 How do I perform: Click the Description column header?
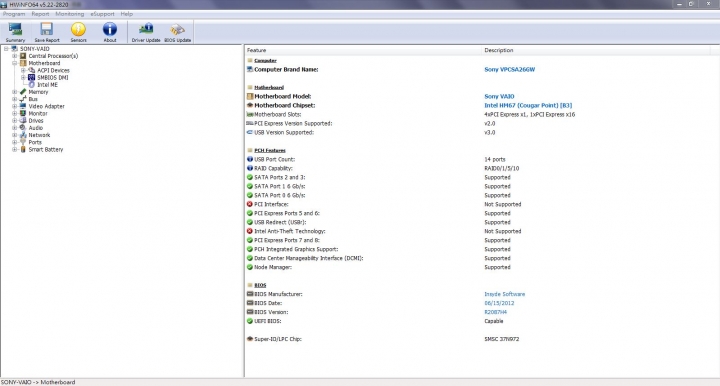(596, 50)
